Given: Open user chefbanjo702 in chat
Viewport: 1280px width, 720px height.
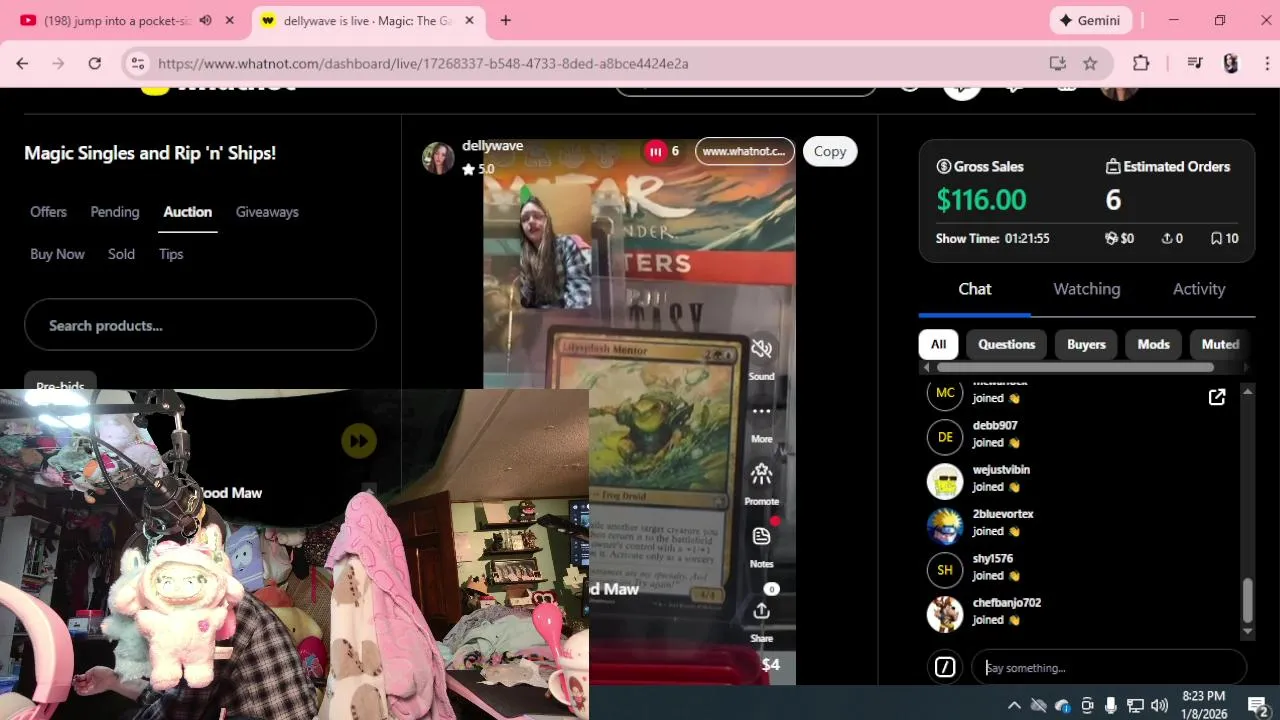Looking at the screenshot, I should tap(1007, 603).
